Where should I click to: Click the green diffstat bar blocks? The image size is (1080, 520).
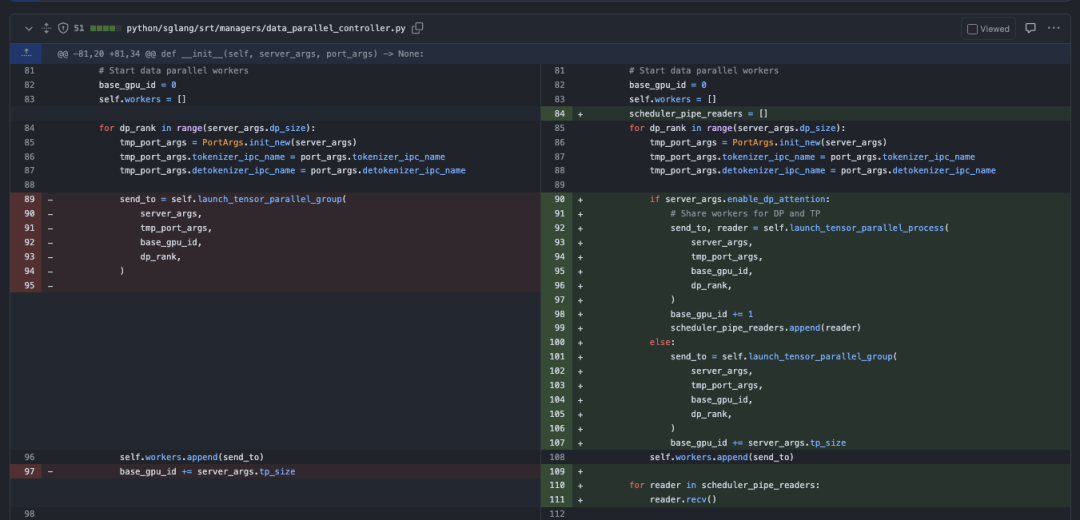click(x=104, y=28)
